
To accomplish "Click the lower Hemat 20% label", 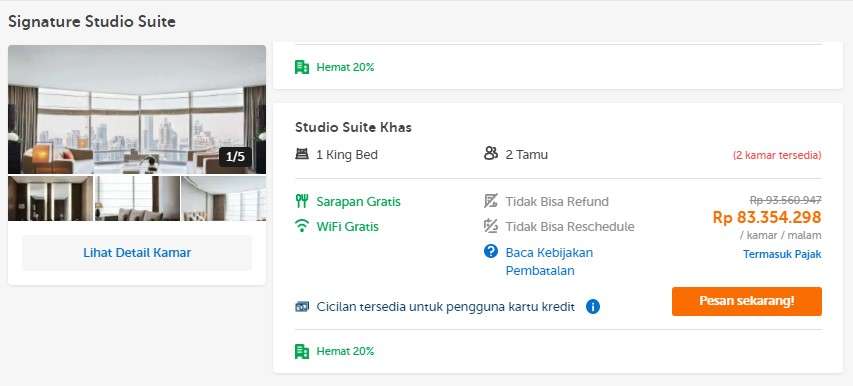I will (345, 352).
